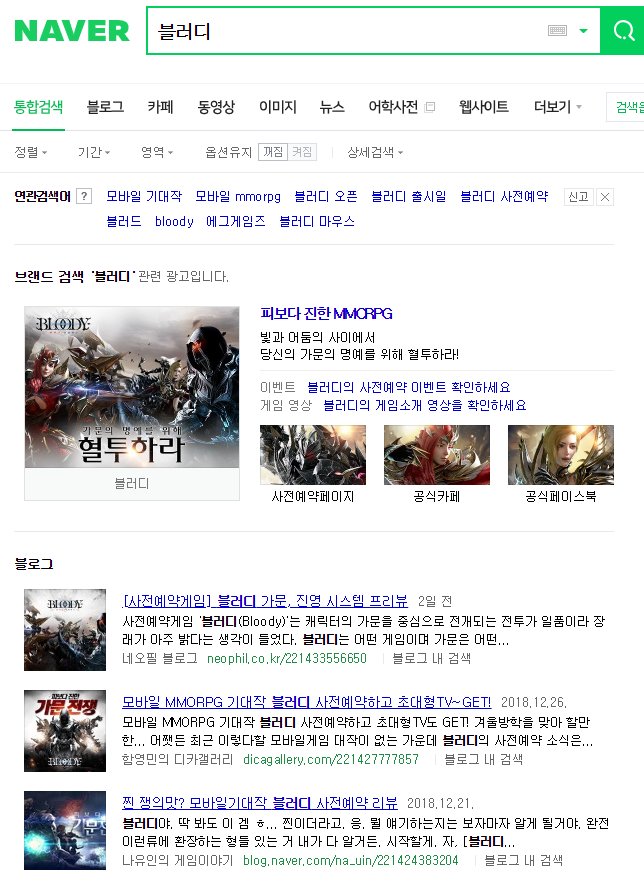Click the 신고 report button

pyautogui.click(x=578, y=197)
